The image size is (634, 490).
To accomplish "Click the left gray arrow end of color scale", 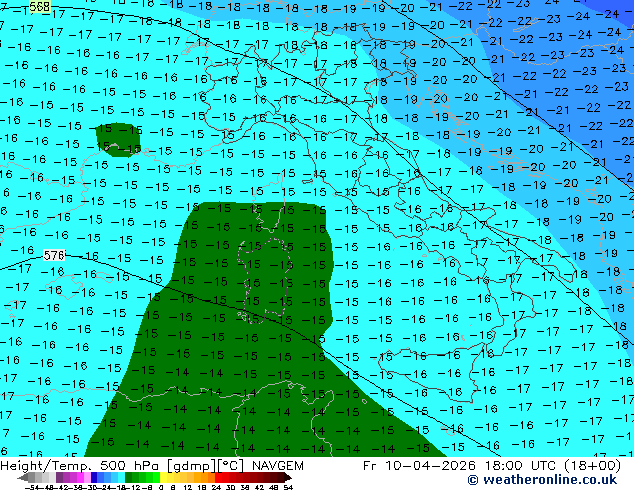I will [23, 477].
